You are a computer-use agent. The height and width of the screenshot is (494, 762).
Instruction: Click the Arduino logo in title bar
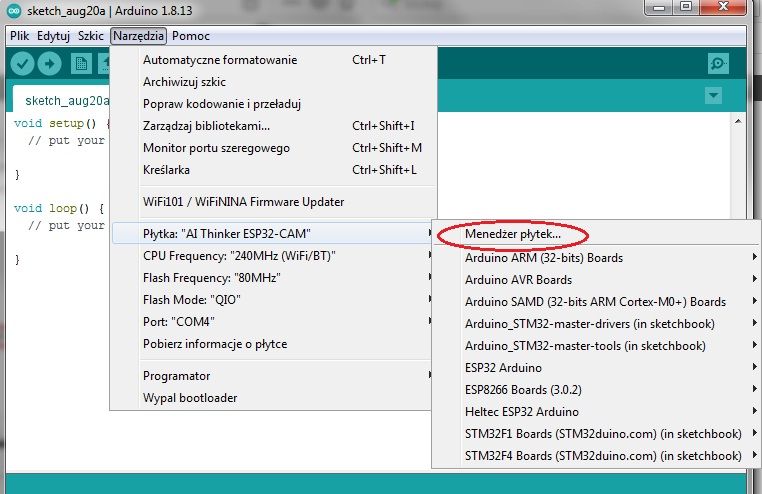14,11
